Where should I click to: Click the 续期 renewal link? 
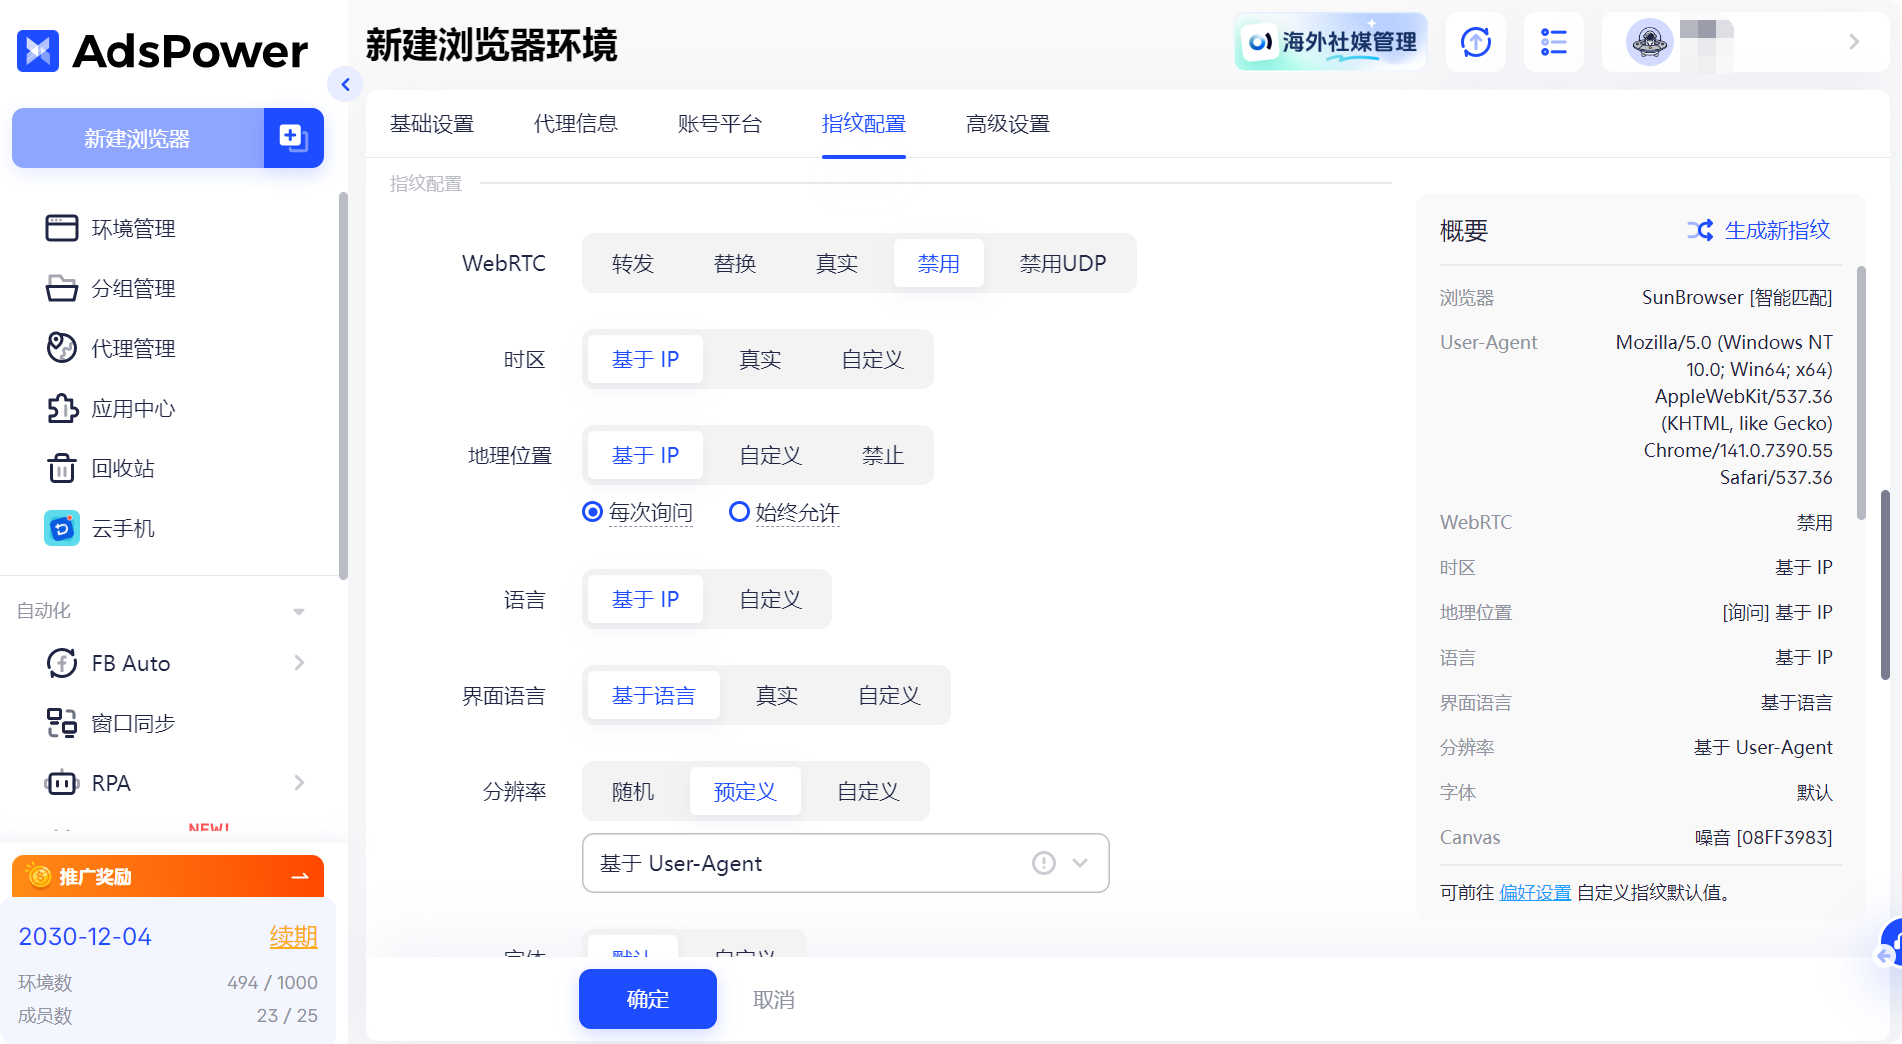coord(293,937)
